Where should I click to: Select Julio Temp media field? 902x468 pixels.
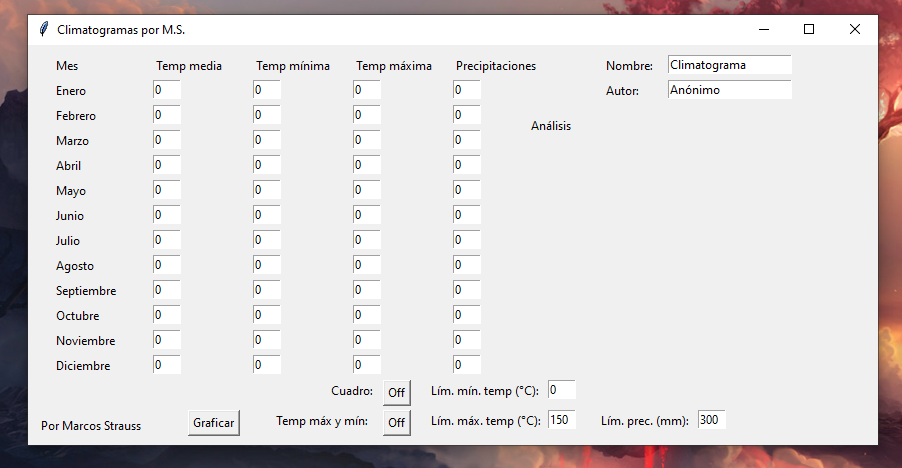(x=167, y=240)
